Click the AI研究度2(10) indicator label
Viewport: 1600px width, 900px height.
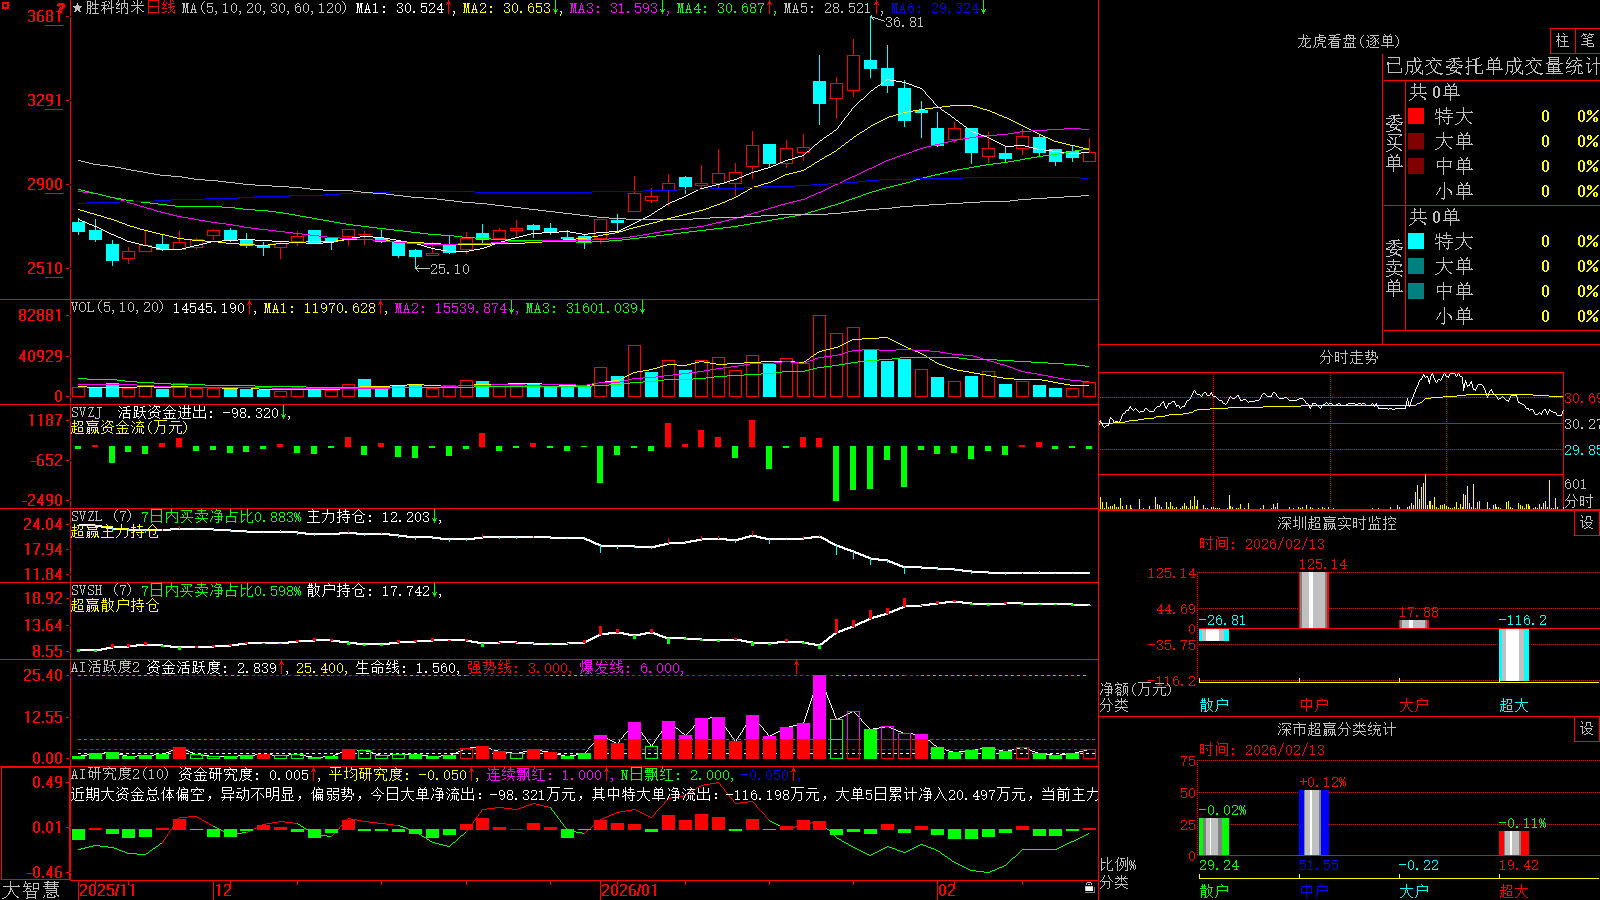120,774
